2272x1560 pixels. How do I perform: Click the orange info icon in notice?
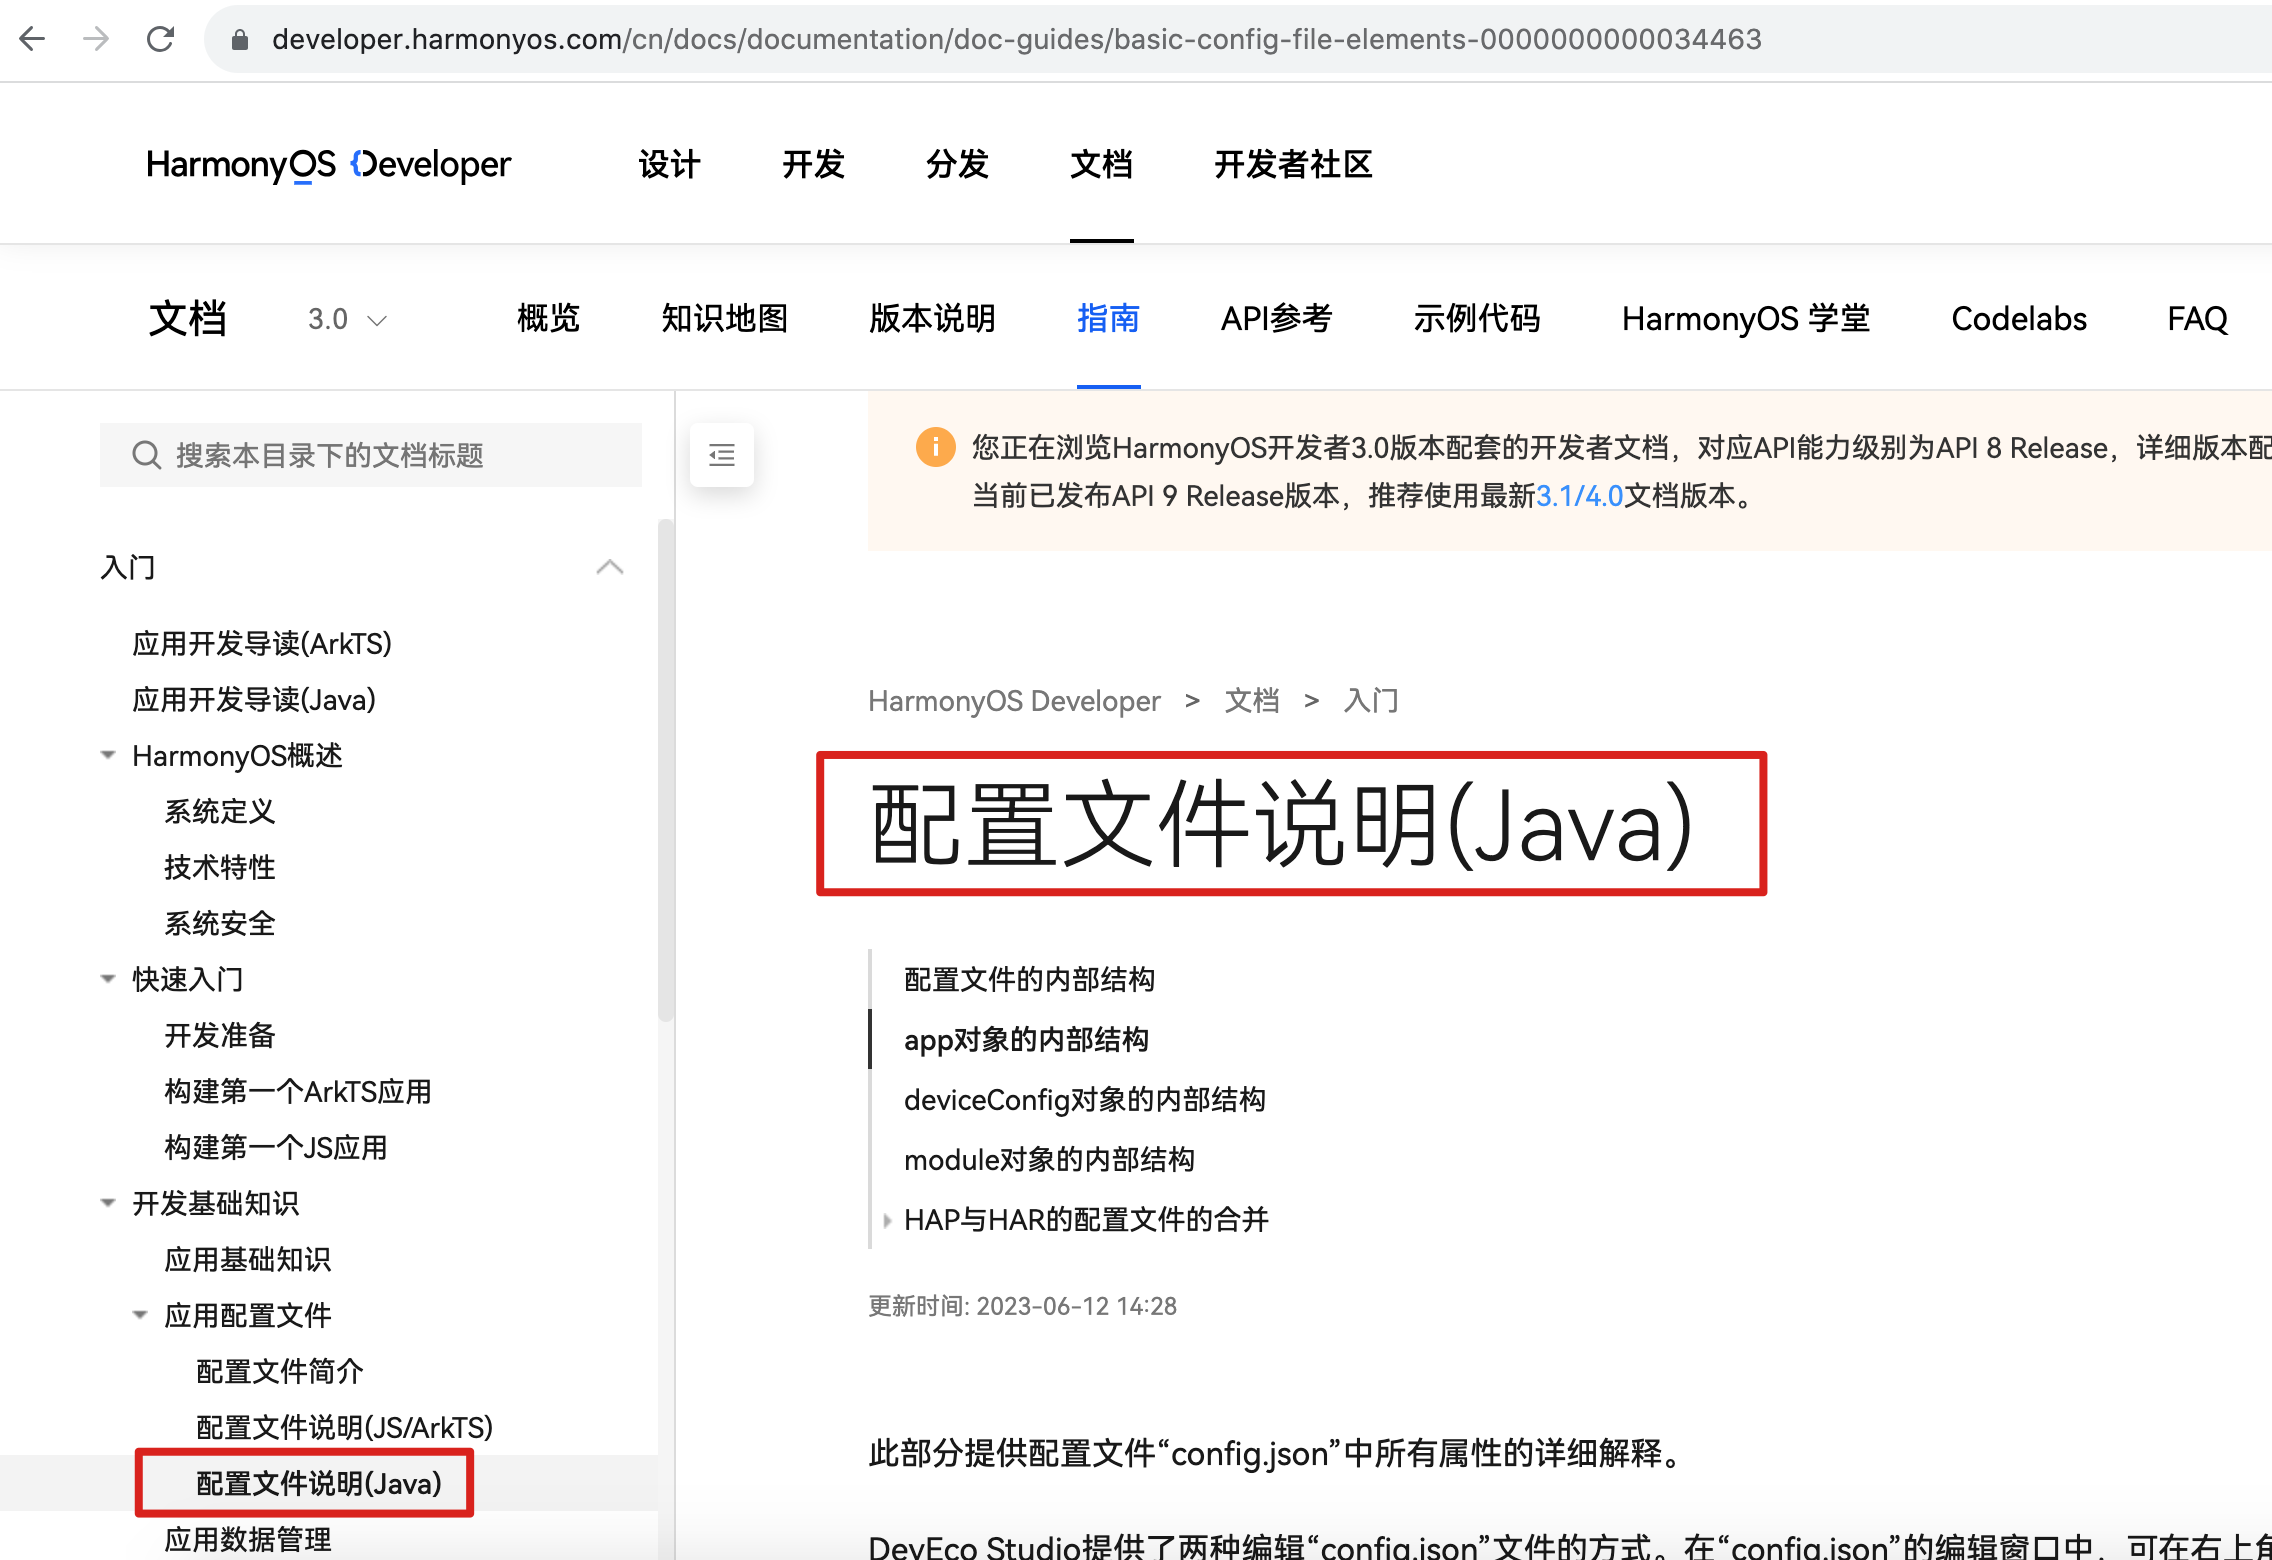(935, 447)
